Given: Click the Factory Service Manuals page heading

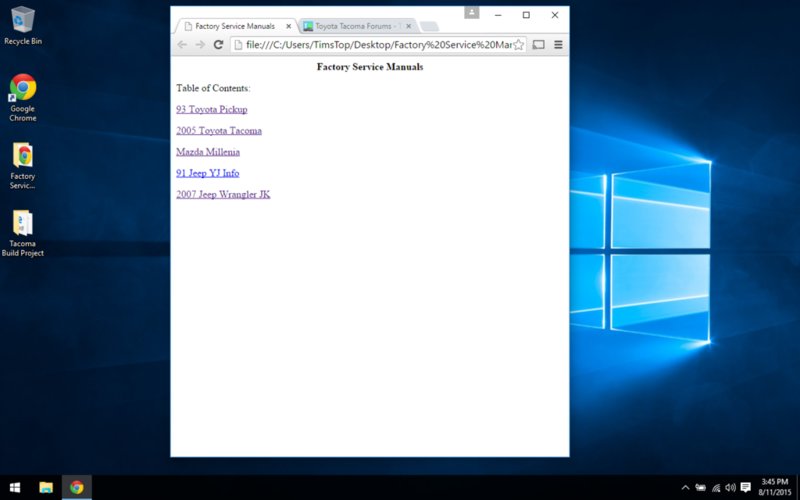Looking at the screenshot, I should point(370,67).
